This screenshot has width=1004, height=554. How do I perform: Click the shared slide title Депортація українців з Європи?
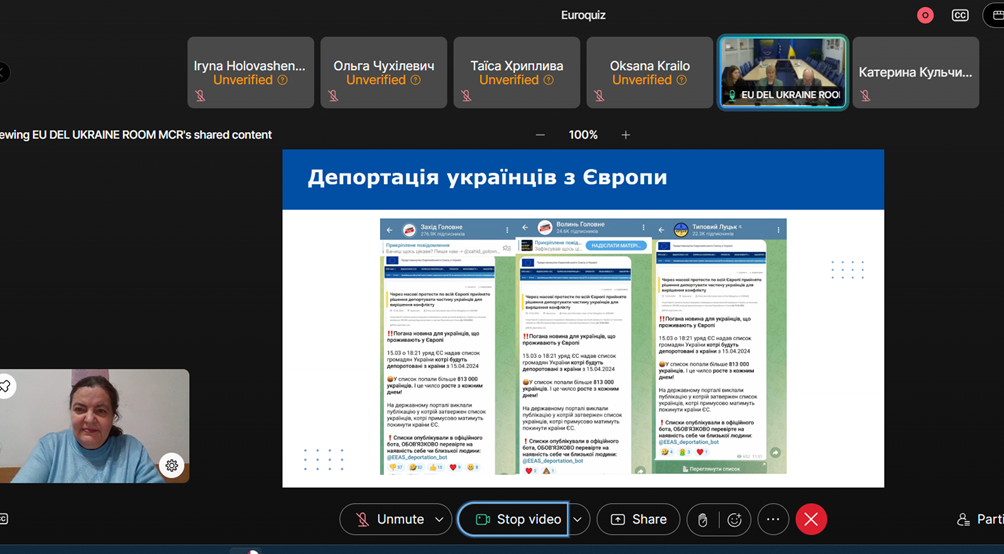487,177
